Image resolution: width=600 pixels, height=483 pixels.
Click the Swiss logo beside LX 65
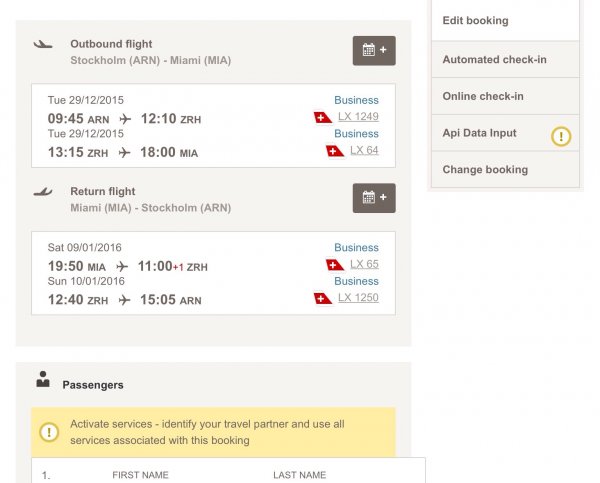click(x=335, y=264)
